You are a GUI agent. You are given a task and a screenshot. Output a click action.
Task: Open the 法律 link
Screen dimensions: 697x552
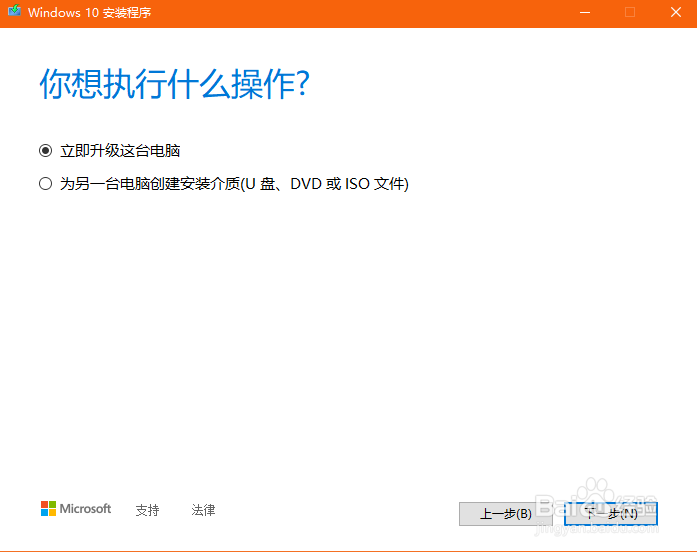(203, 510)
